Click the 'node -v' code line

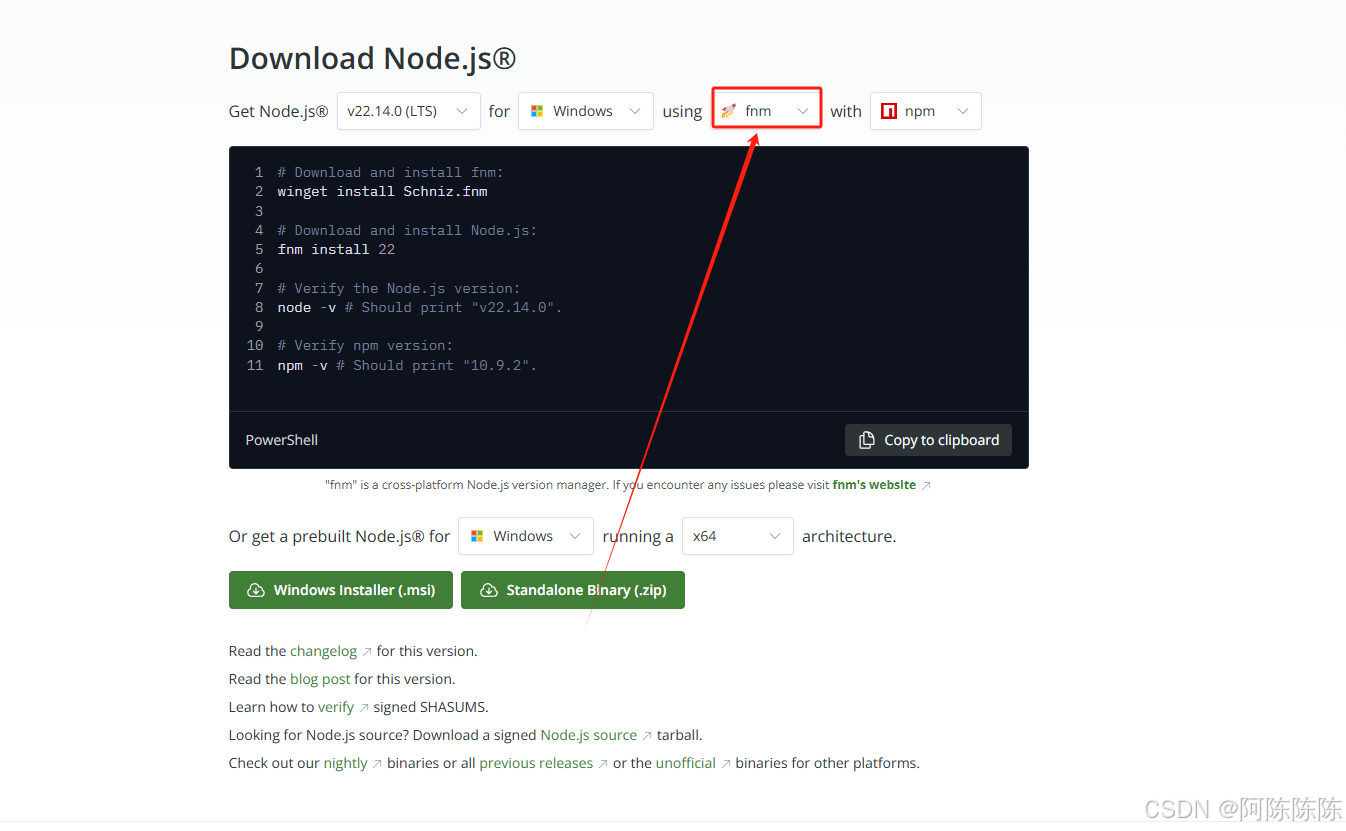(420, 307)
